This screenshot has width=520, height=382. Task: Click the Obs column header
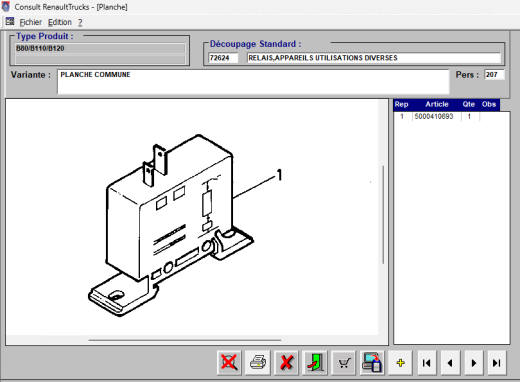click(489, 104)
